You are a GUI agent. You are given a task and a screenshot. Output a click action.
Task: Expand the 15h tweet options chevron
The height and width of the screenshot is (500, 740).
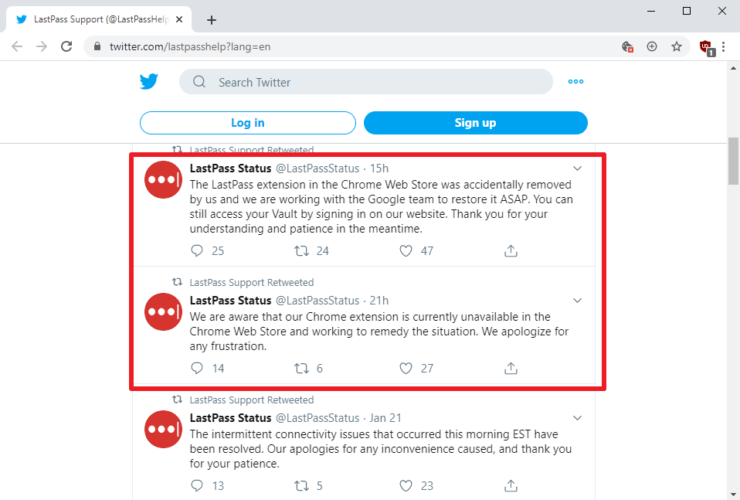pos(577,168)
